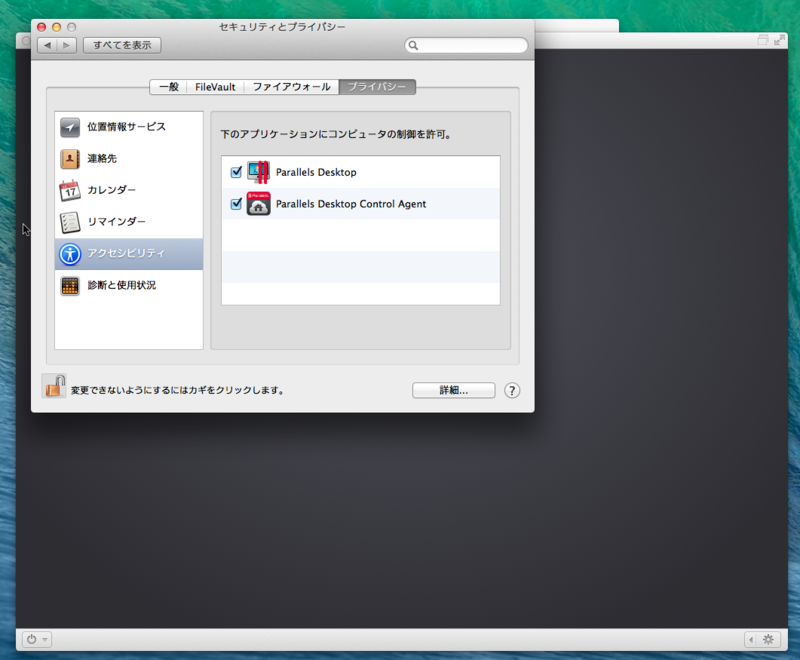Open 診断と使用状況 (Diagnostics & Usage)
This screenshot has width=800, height=660.
click(69, 286)
